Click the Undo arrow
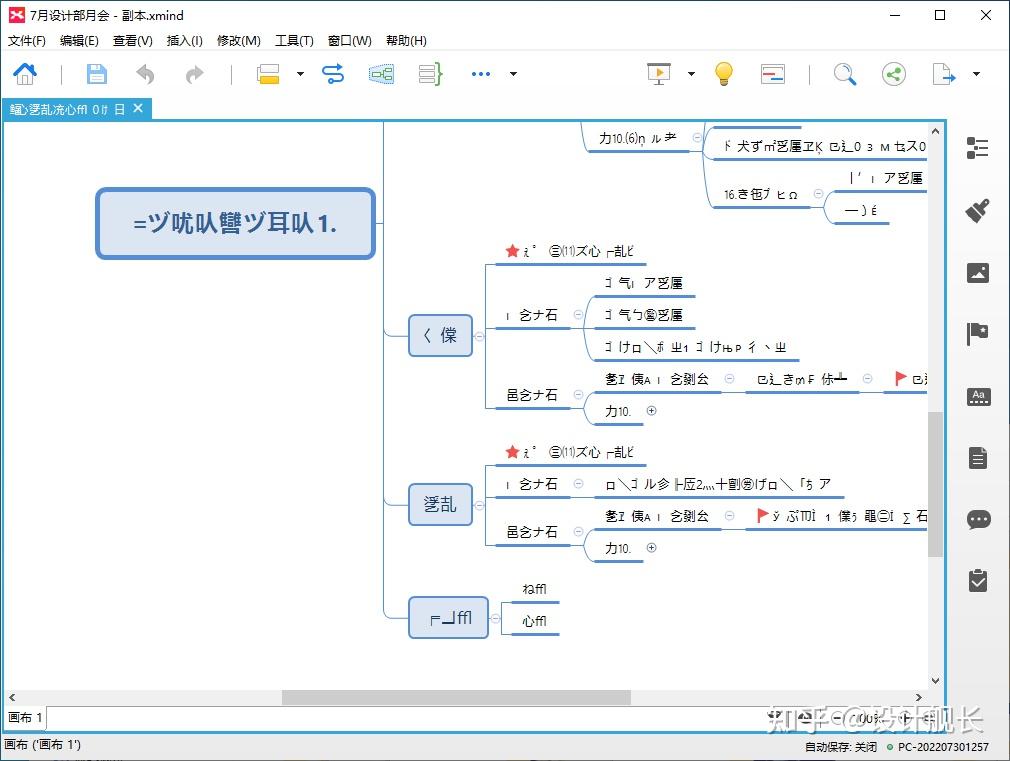The width and height of the screenshot is (1010, 761). click(144, 74)
